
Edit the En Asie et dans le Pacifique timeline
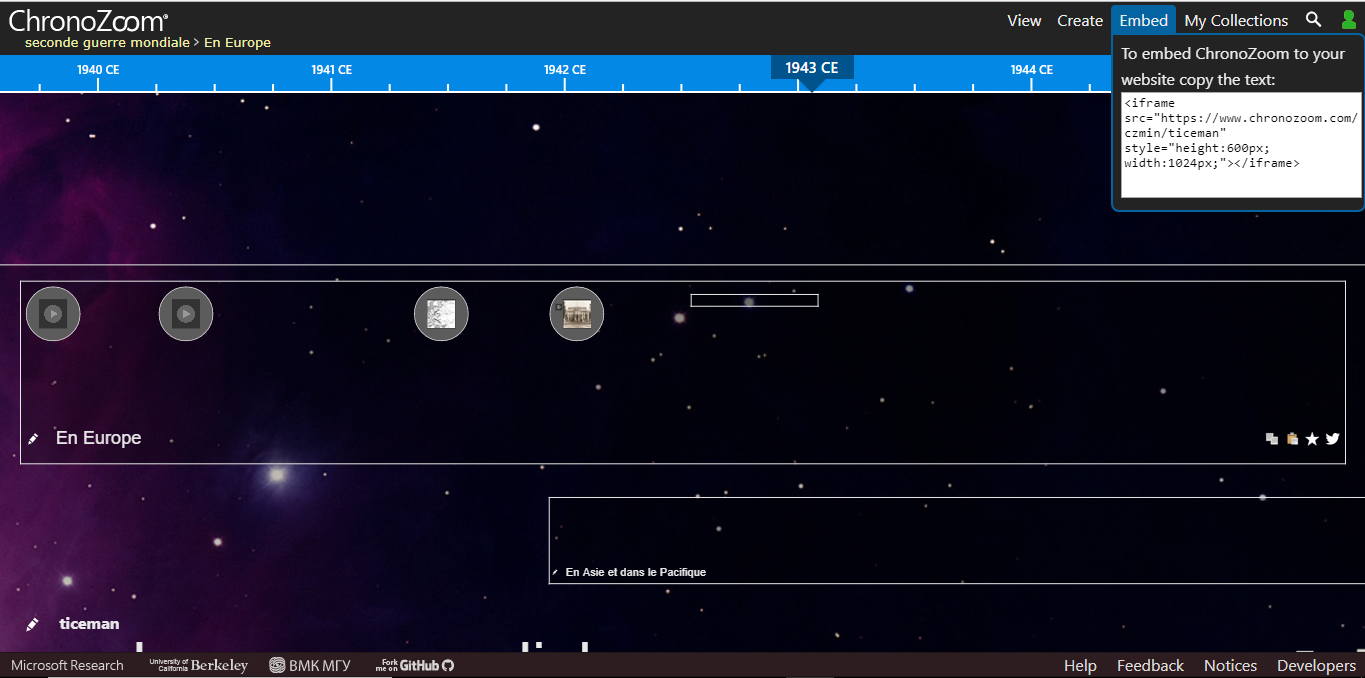(x=555, y=573)
